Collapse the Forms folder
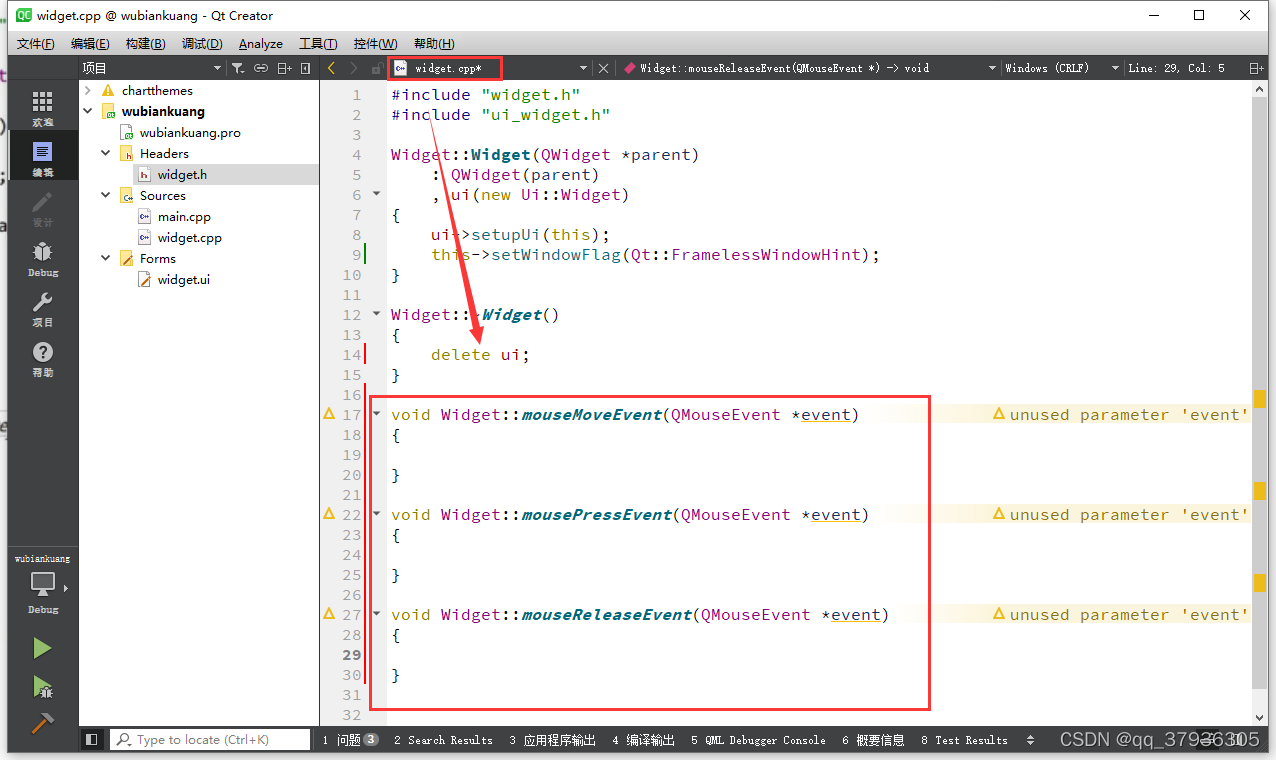1276x760 pixels. point(106,258)
